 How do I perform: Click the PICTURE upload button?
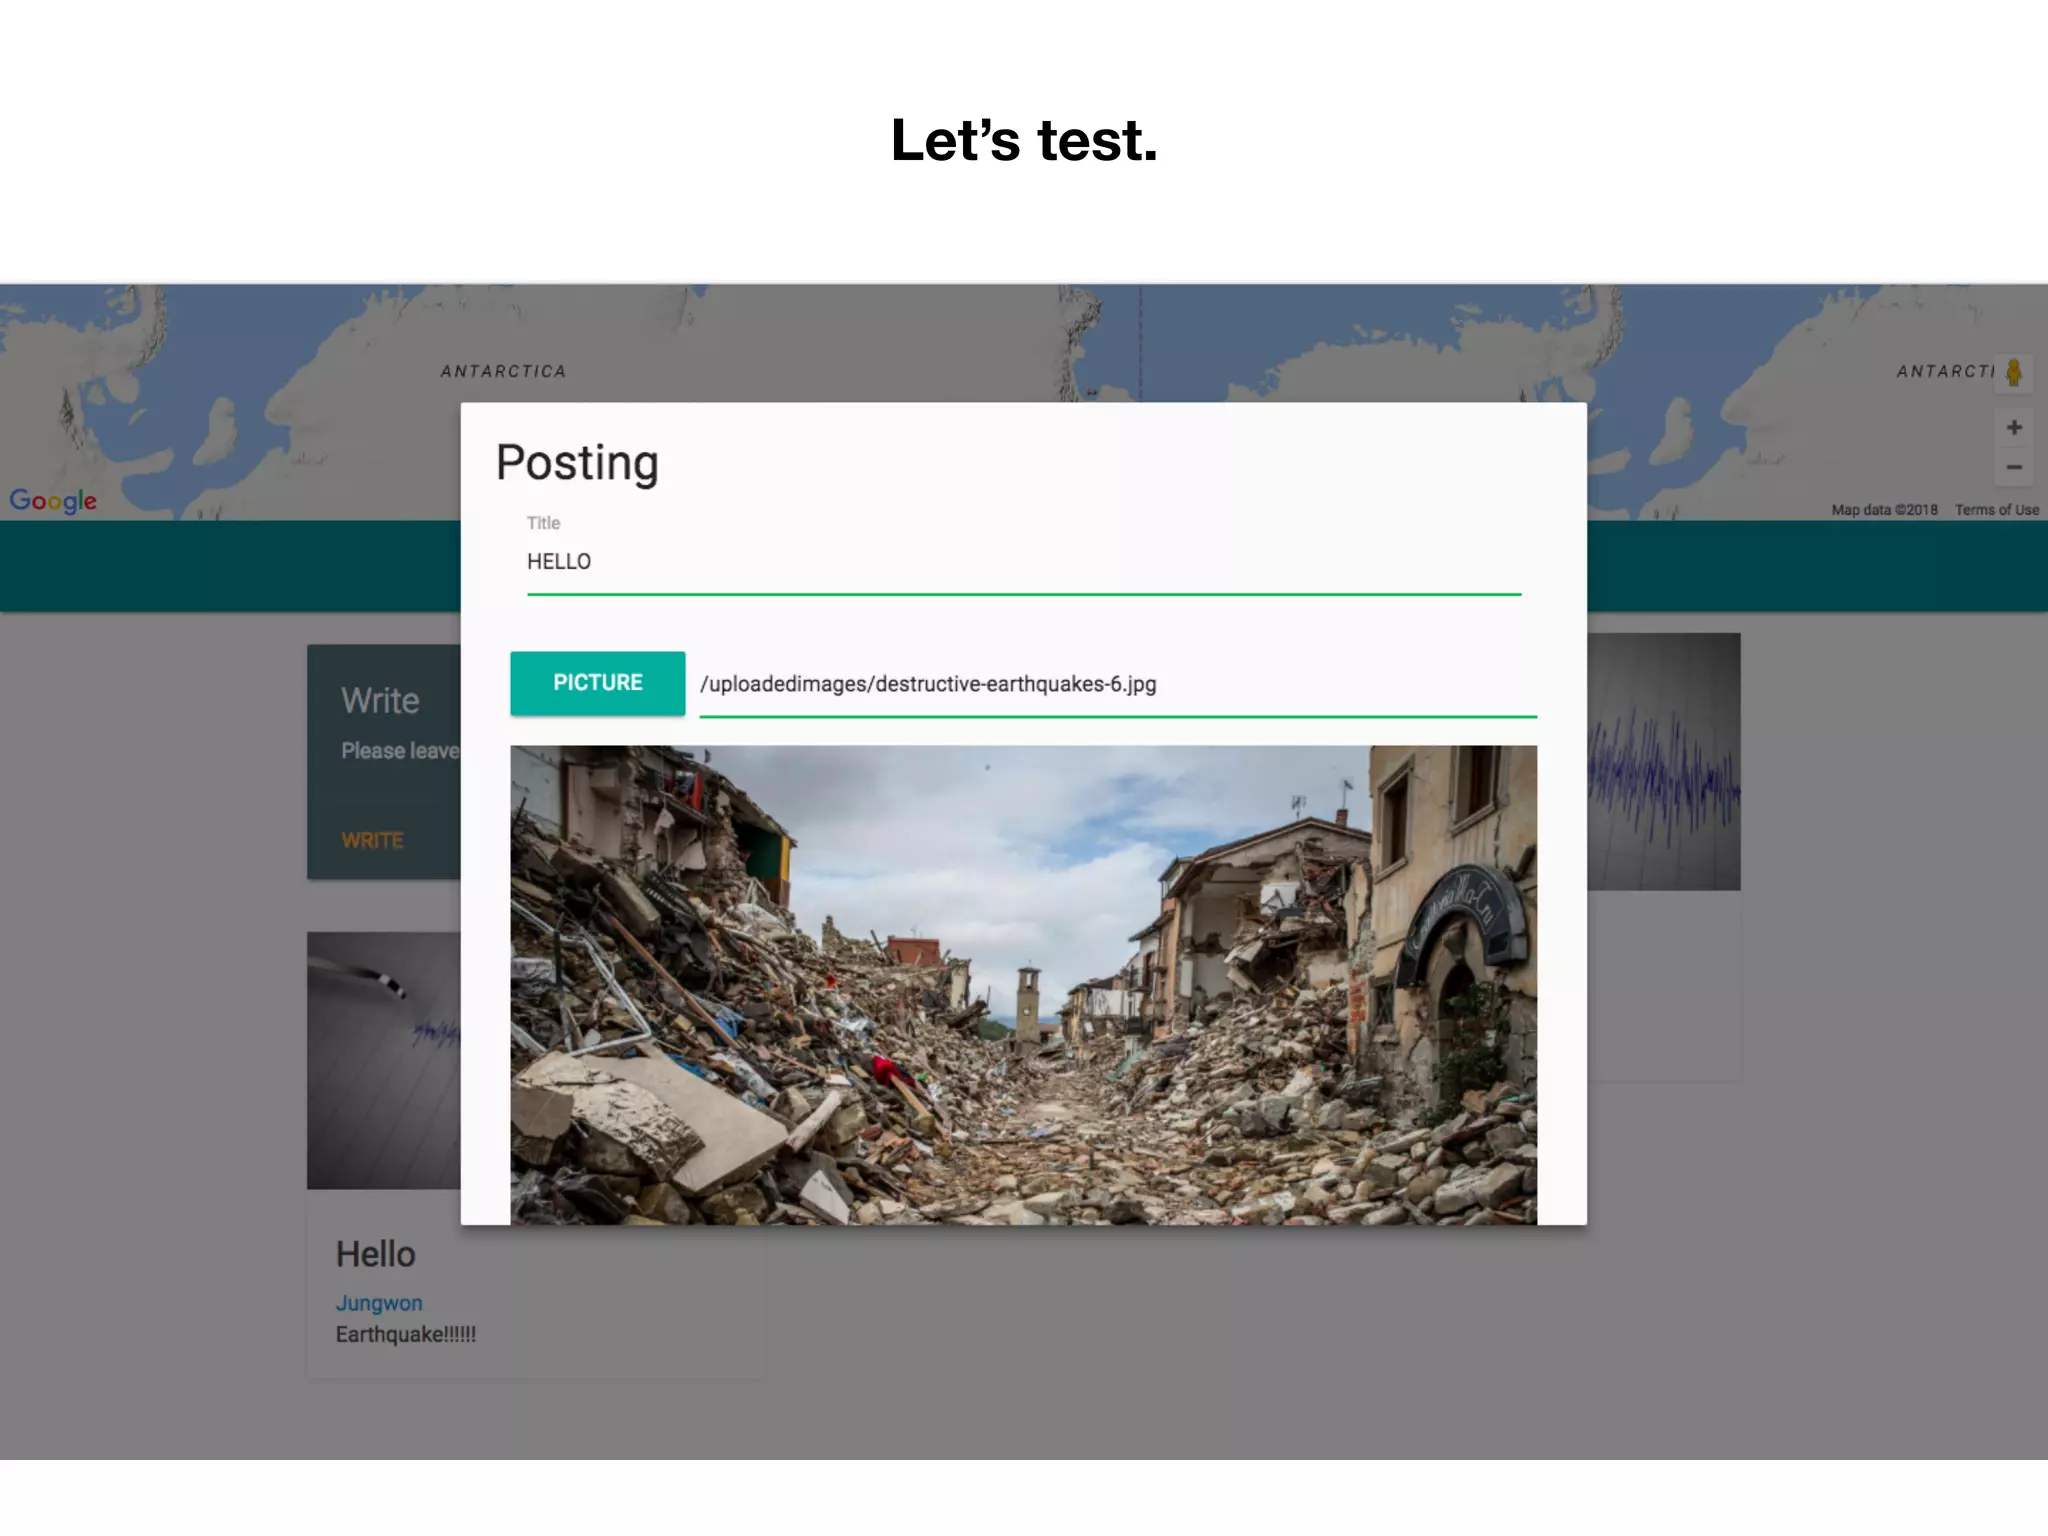(x=597, y=683)
